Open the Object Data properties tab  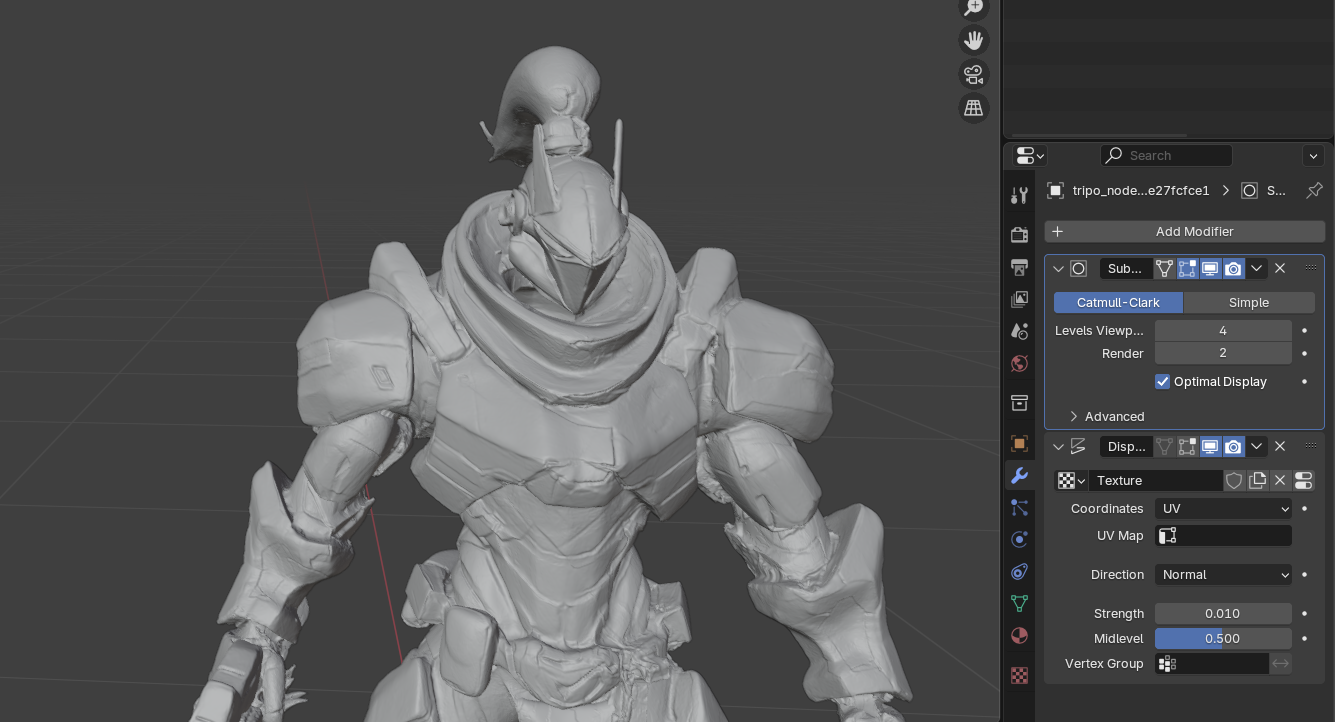pos(1019,603)
